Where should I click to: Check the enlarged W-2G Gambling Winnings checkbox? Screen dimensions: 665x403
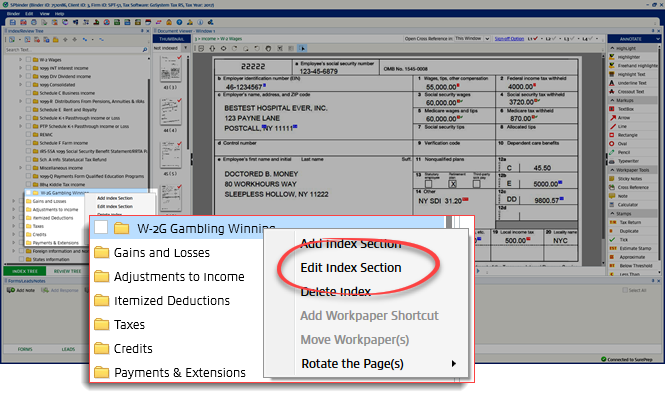[101, 227]
